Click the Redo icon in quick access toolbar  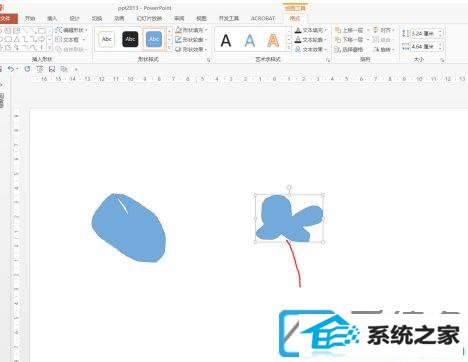[27, 69]
